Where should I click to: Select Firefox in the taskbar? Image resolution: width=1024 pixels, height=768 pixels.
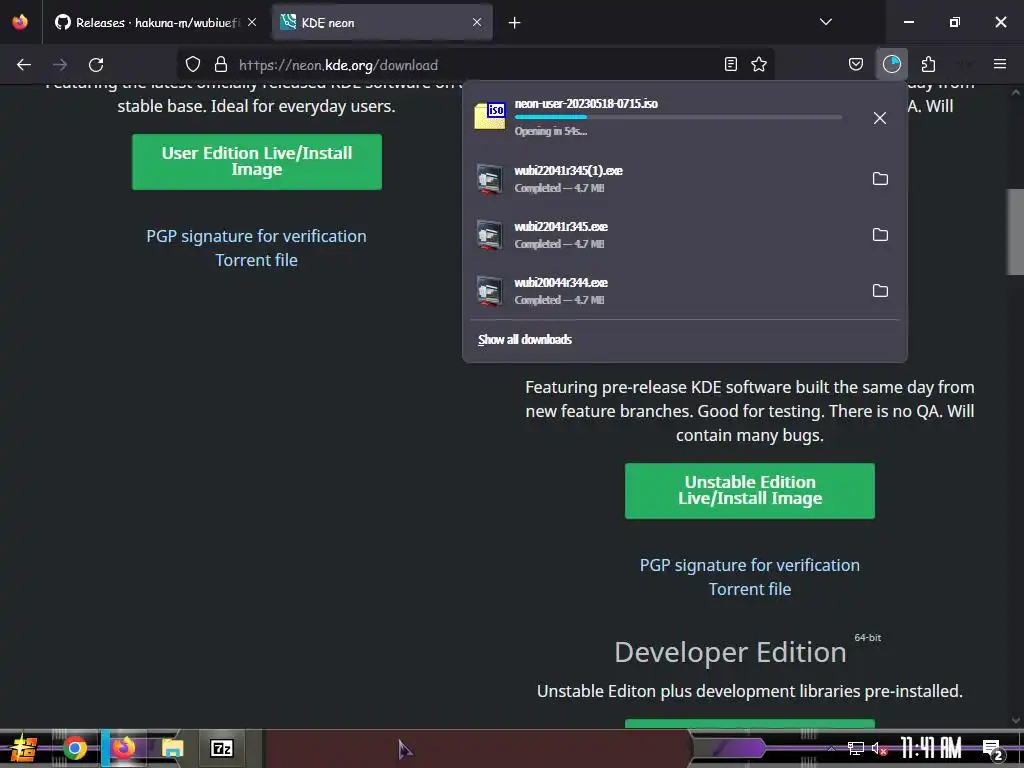click(x=123, y=748)
